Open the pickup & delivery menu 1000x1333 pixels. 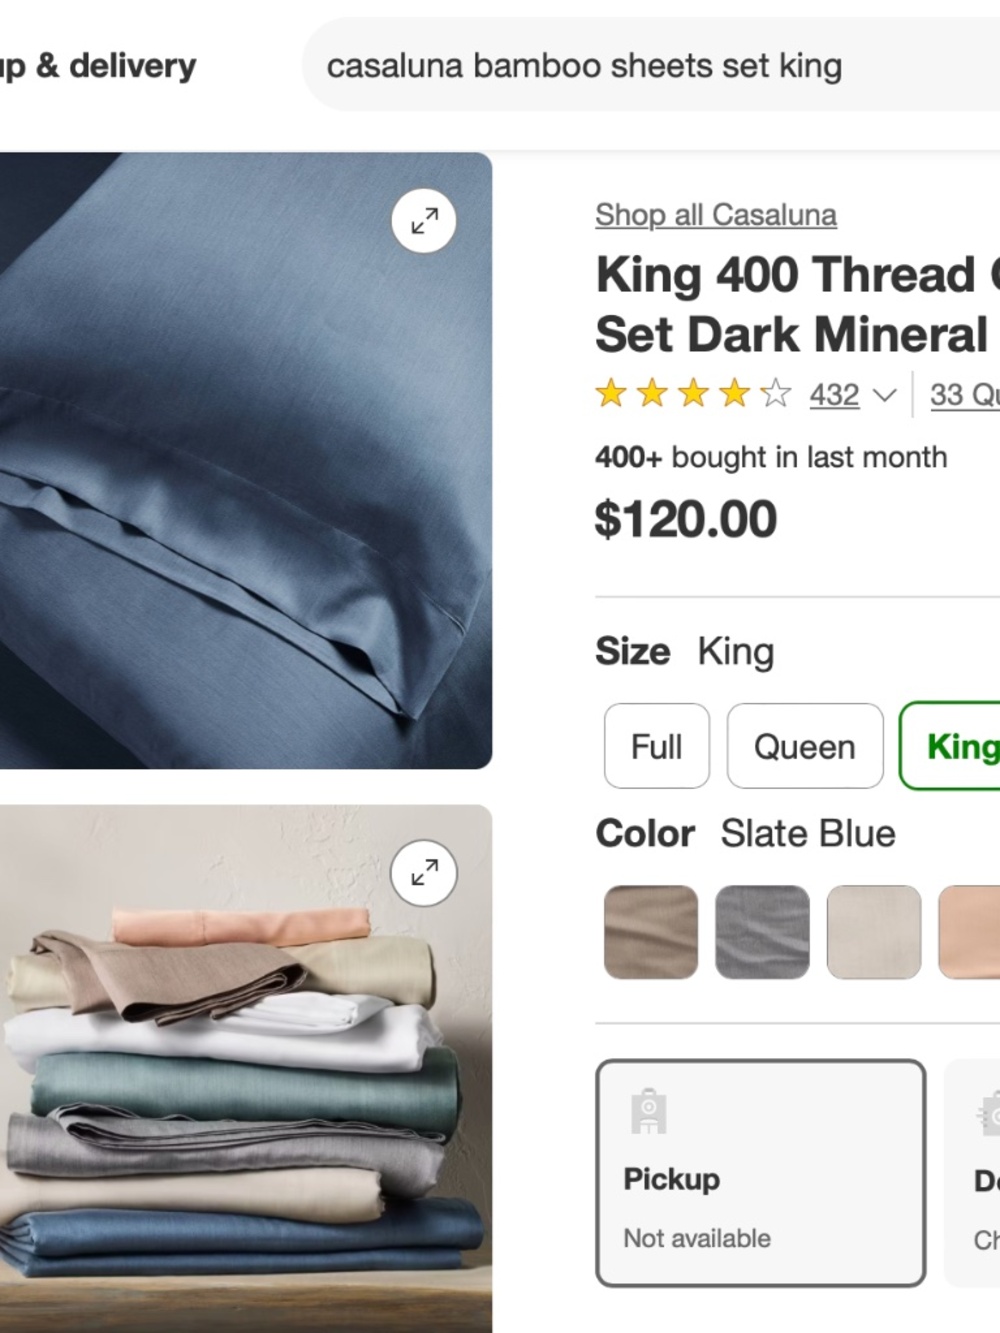98,66
